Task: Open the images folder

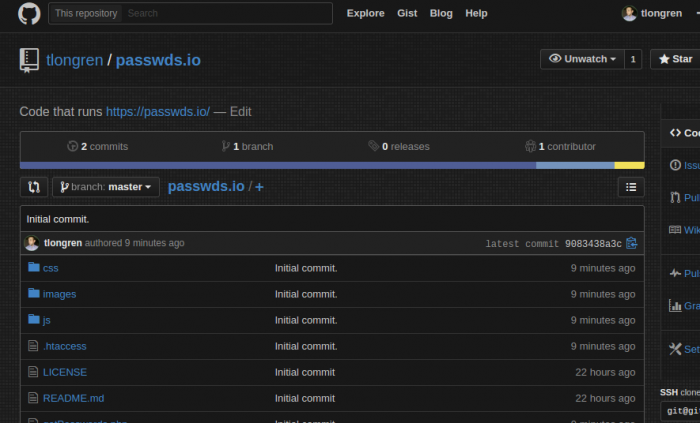Action: 59,294
